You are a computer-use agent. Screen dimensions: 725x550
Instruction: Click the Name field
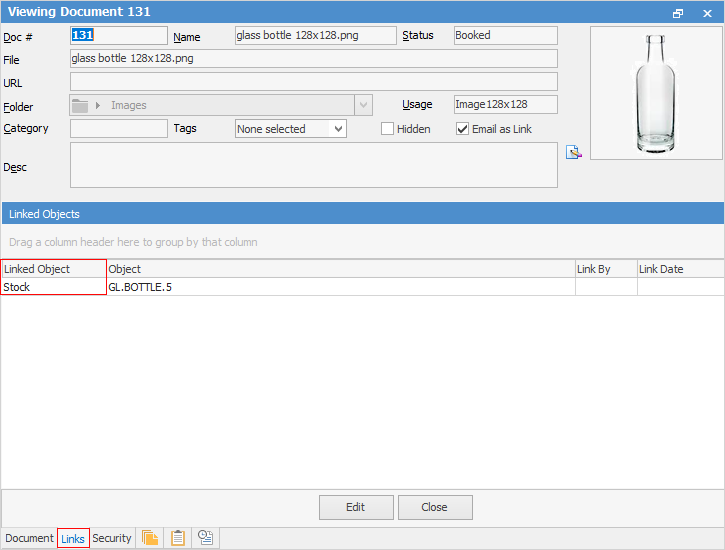point(316,36)
